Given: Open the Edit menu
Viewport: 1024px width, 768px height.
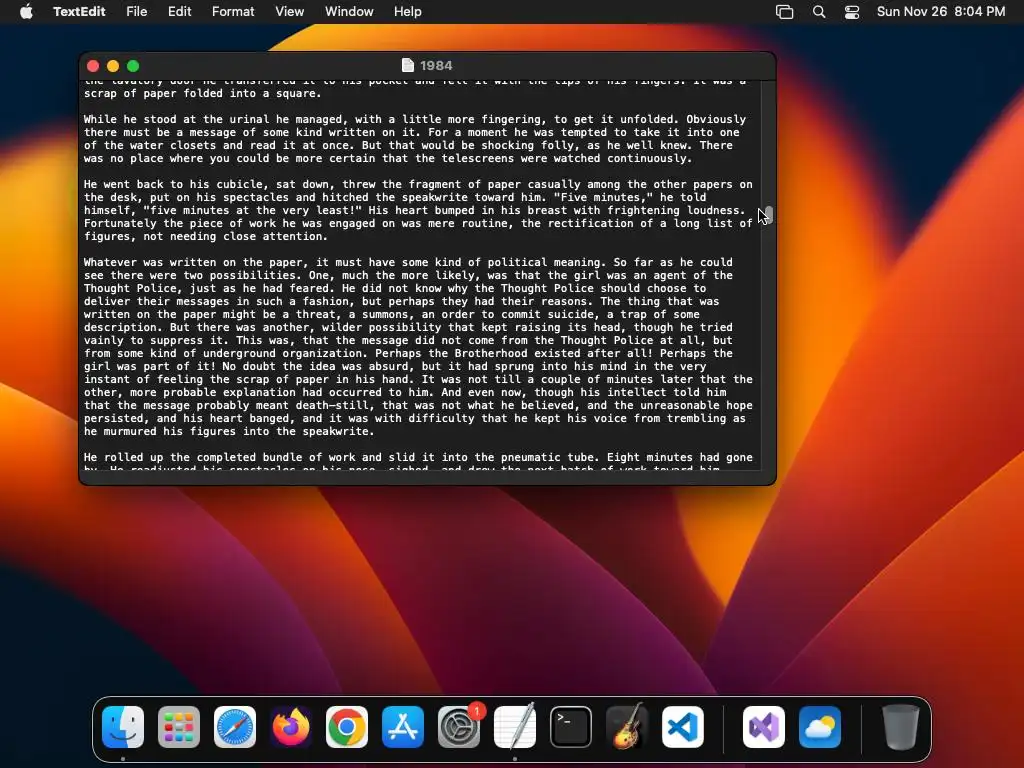Looking at the screenshot, I should coord(180,11).
